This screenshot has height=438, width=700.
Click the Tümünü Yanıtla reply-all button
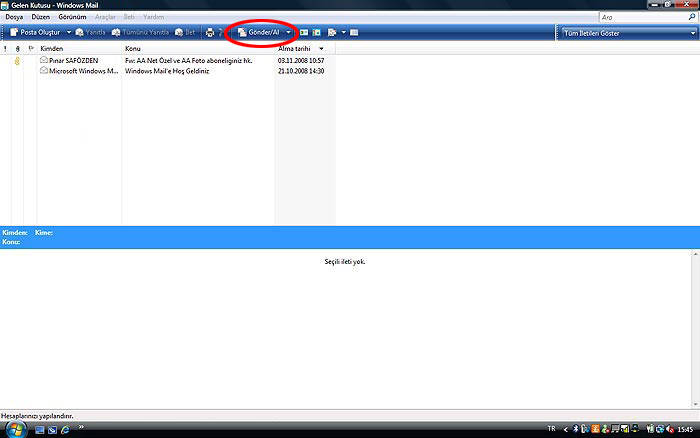pos(140,33)
